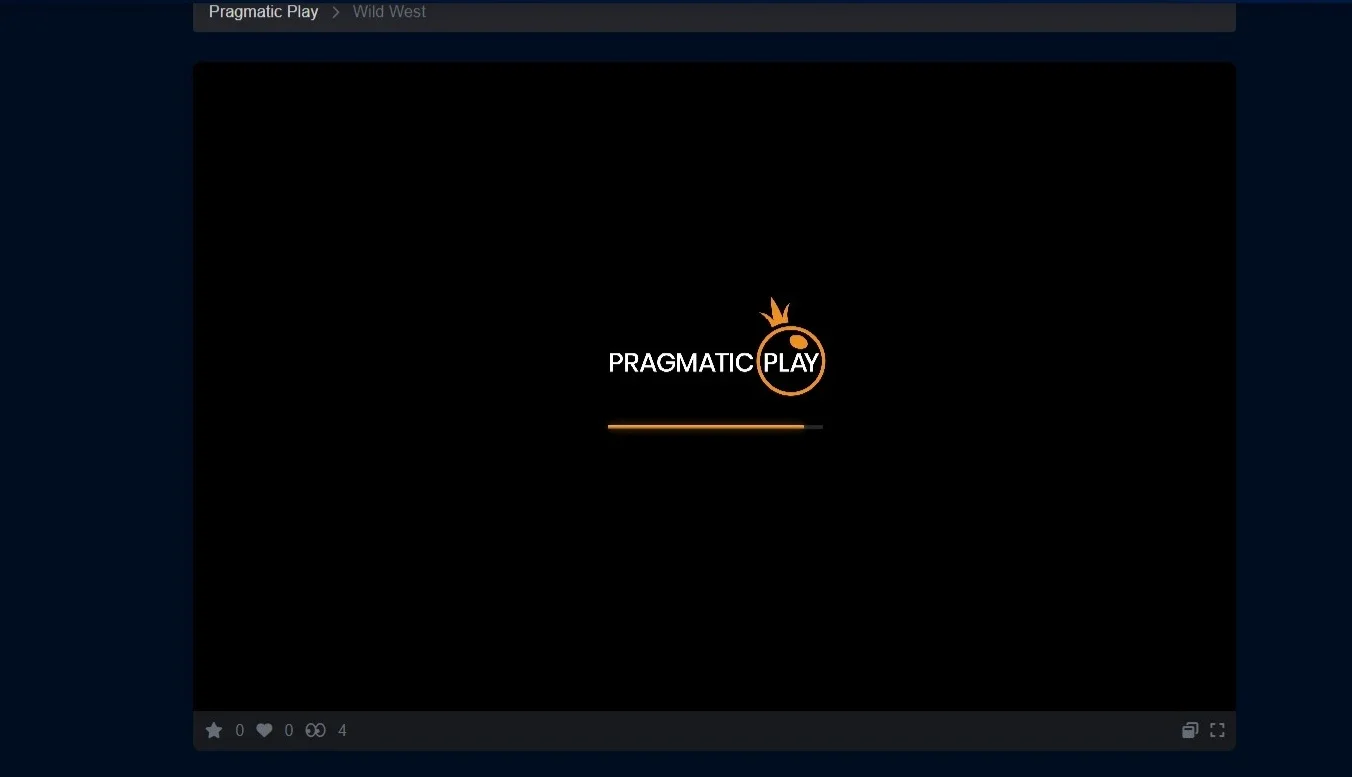The width and height of the screenshot is (1352, 777).
Task: Click the glasses views icon
Action: tap(315, 731)
